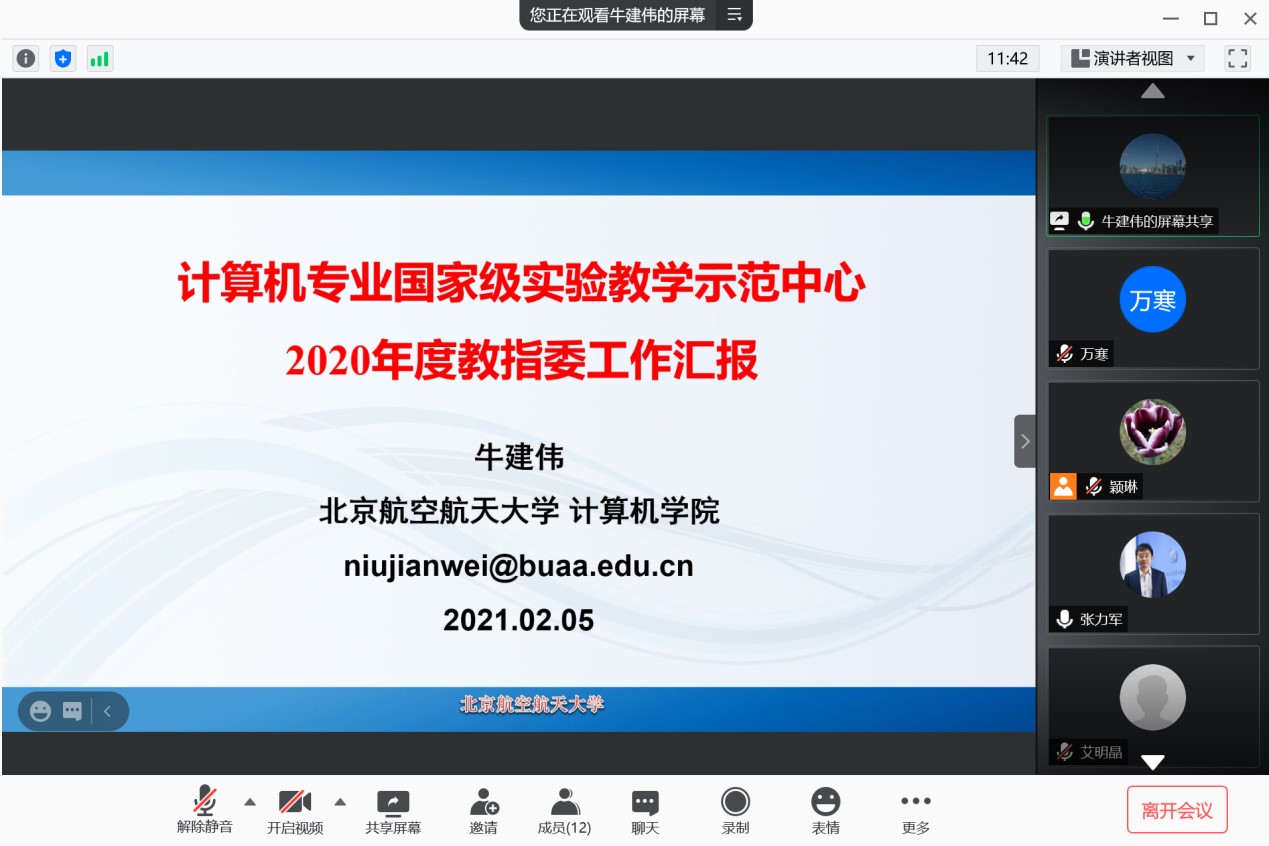The height and width of the screenshot is (846, 1269).
Task: Turn on video (开启视频)
Action: tap(295, 811)
